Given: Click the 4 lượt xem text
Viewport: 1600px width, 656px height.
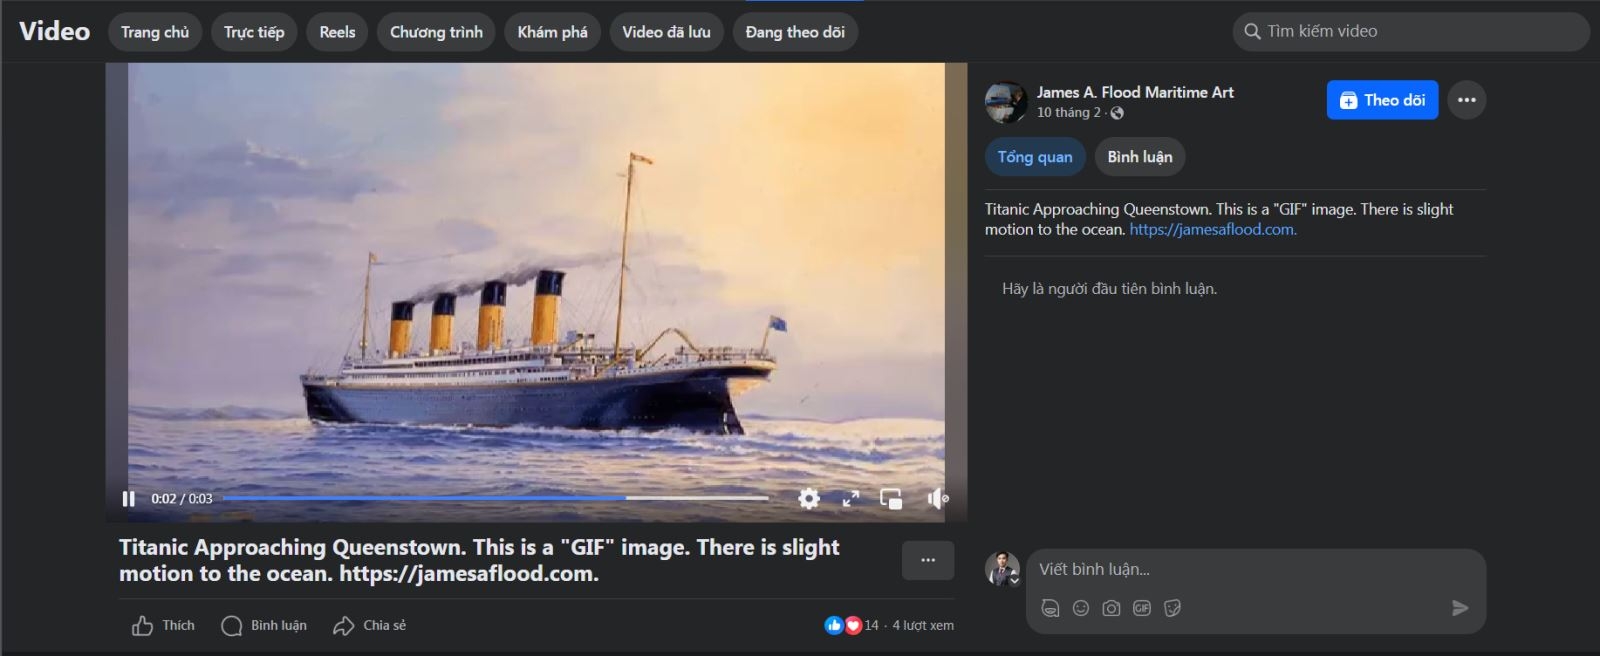Looking at the screenshot, I should point(923,625).
